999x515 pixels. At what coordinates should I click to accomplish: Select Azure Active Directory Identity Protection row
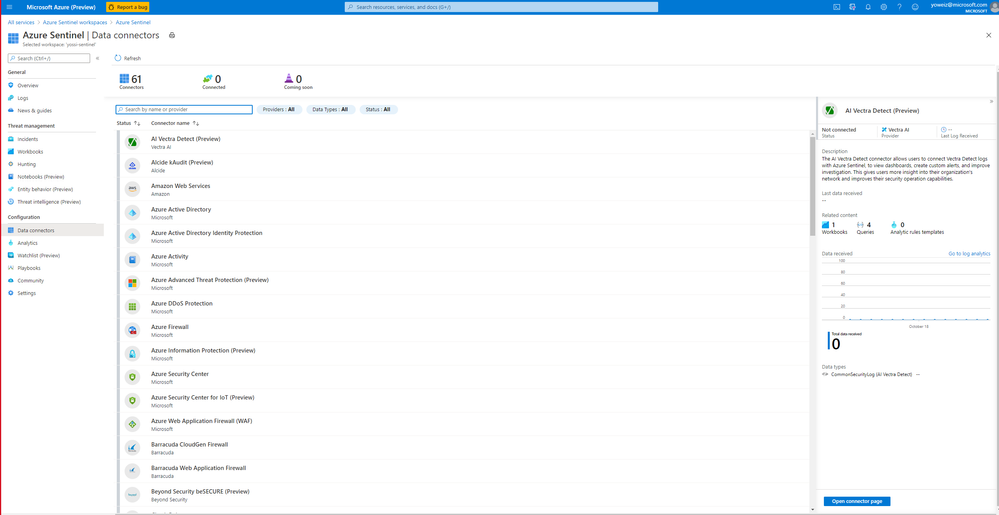pos(463,236)
